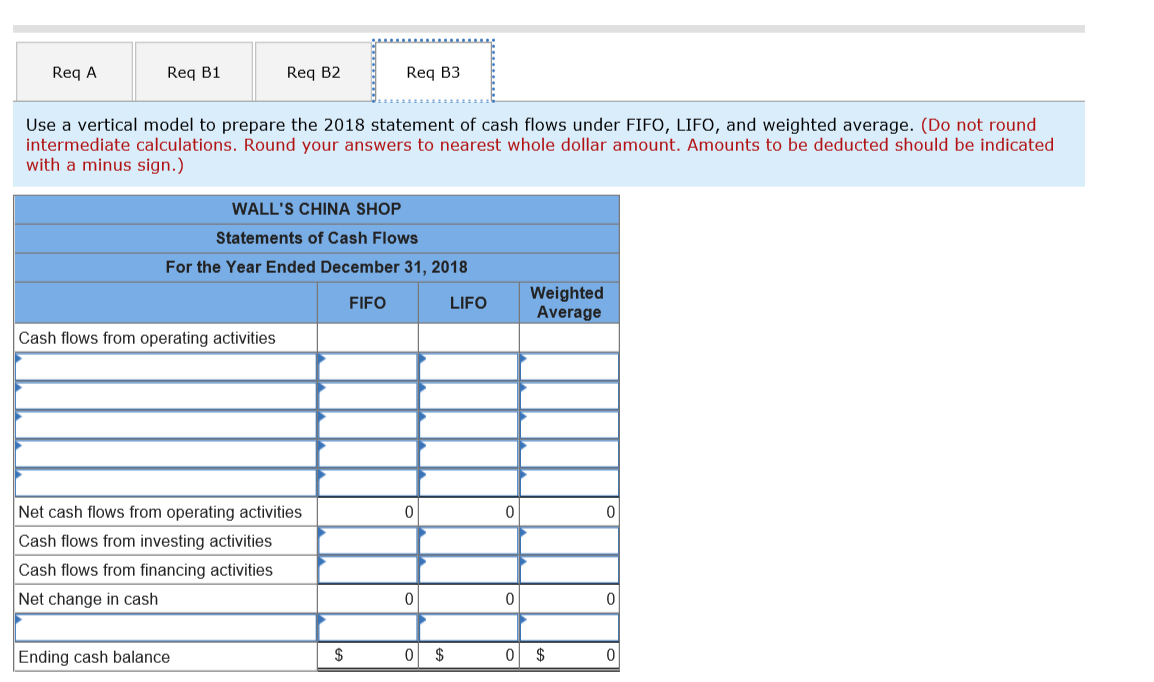1154x682 pixels.
Task: Click the Weighted Average column header
Action: click(569, 302)
